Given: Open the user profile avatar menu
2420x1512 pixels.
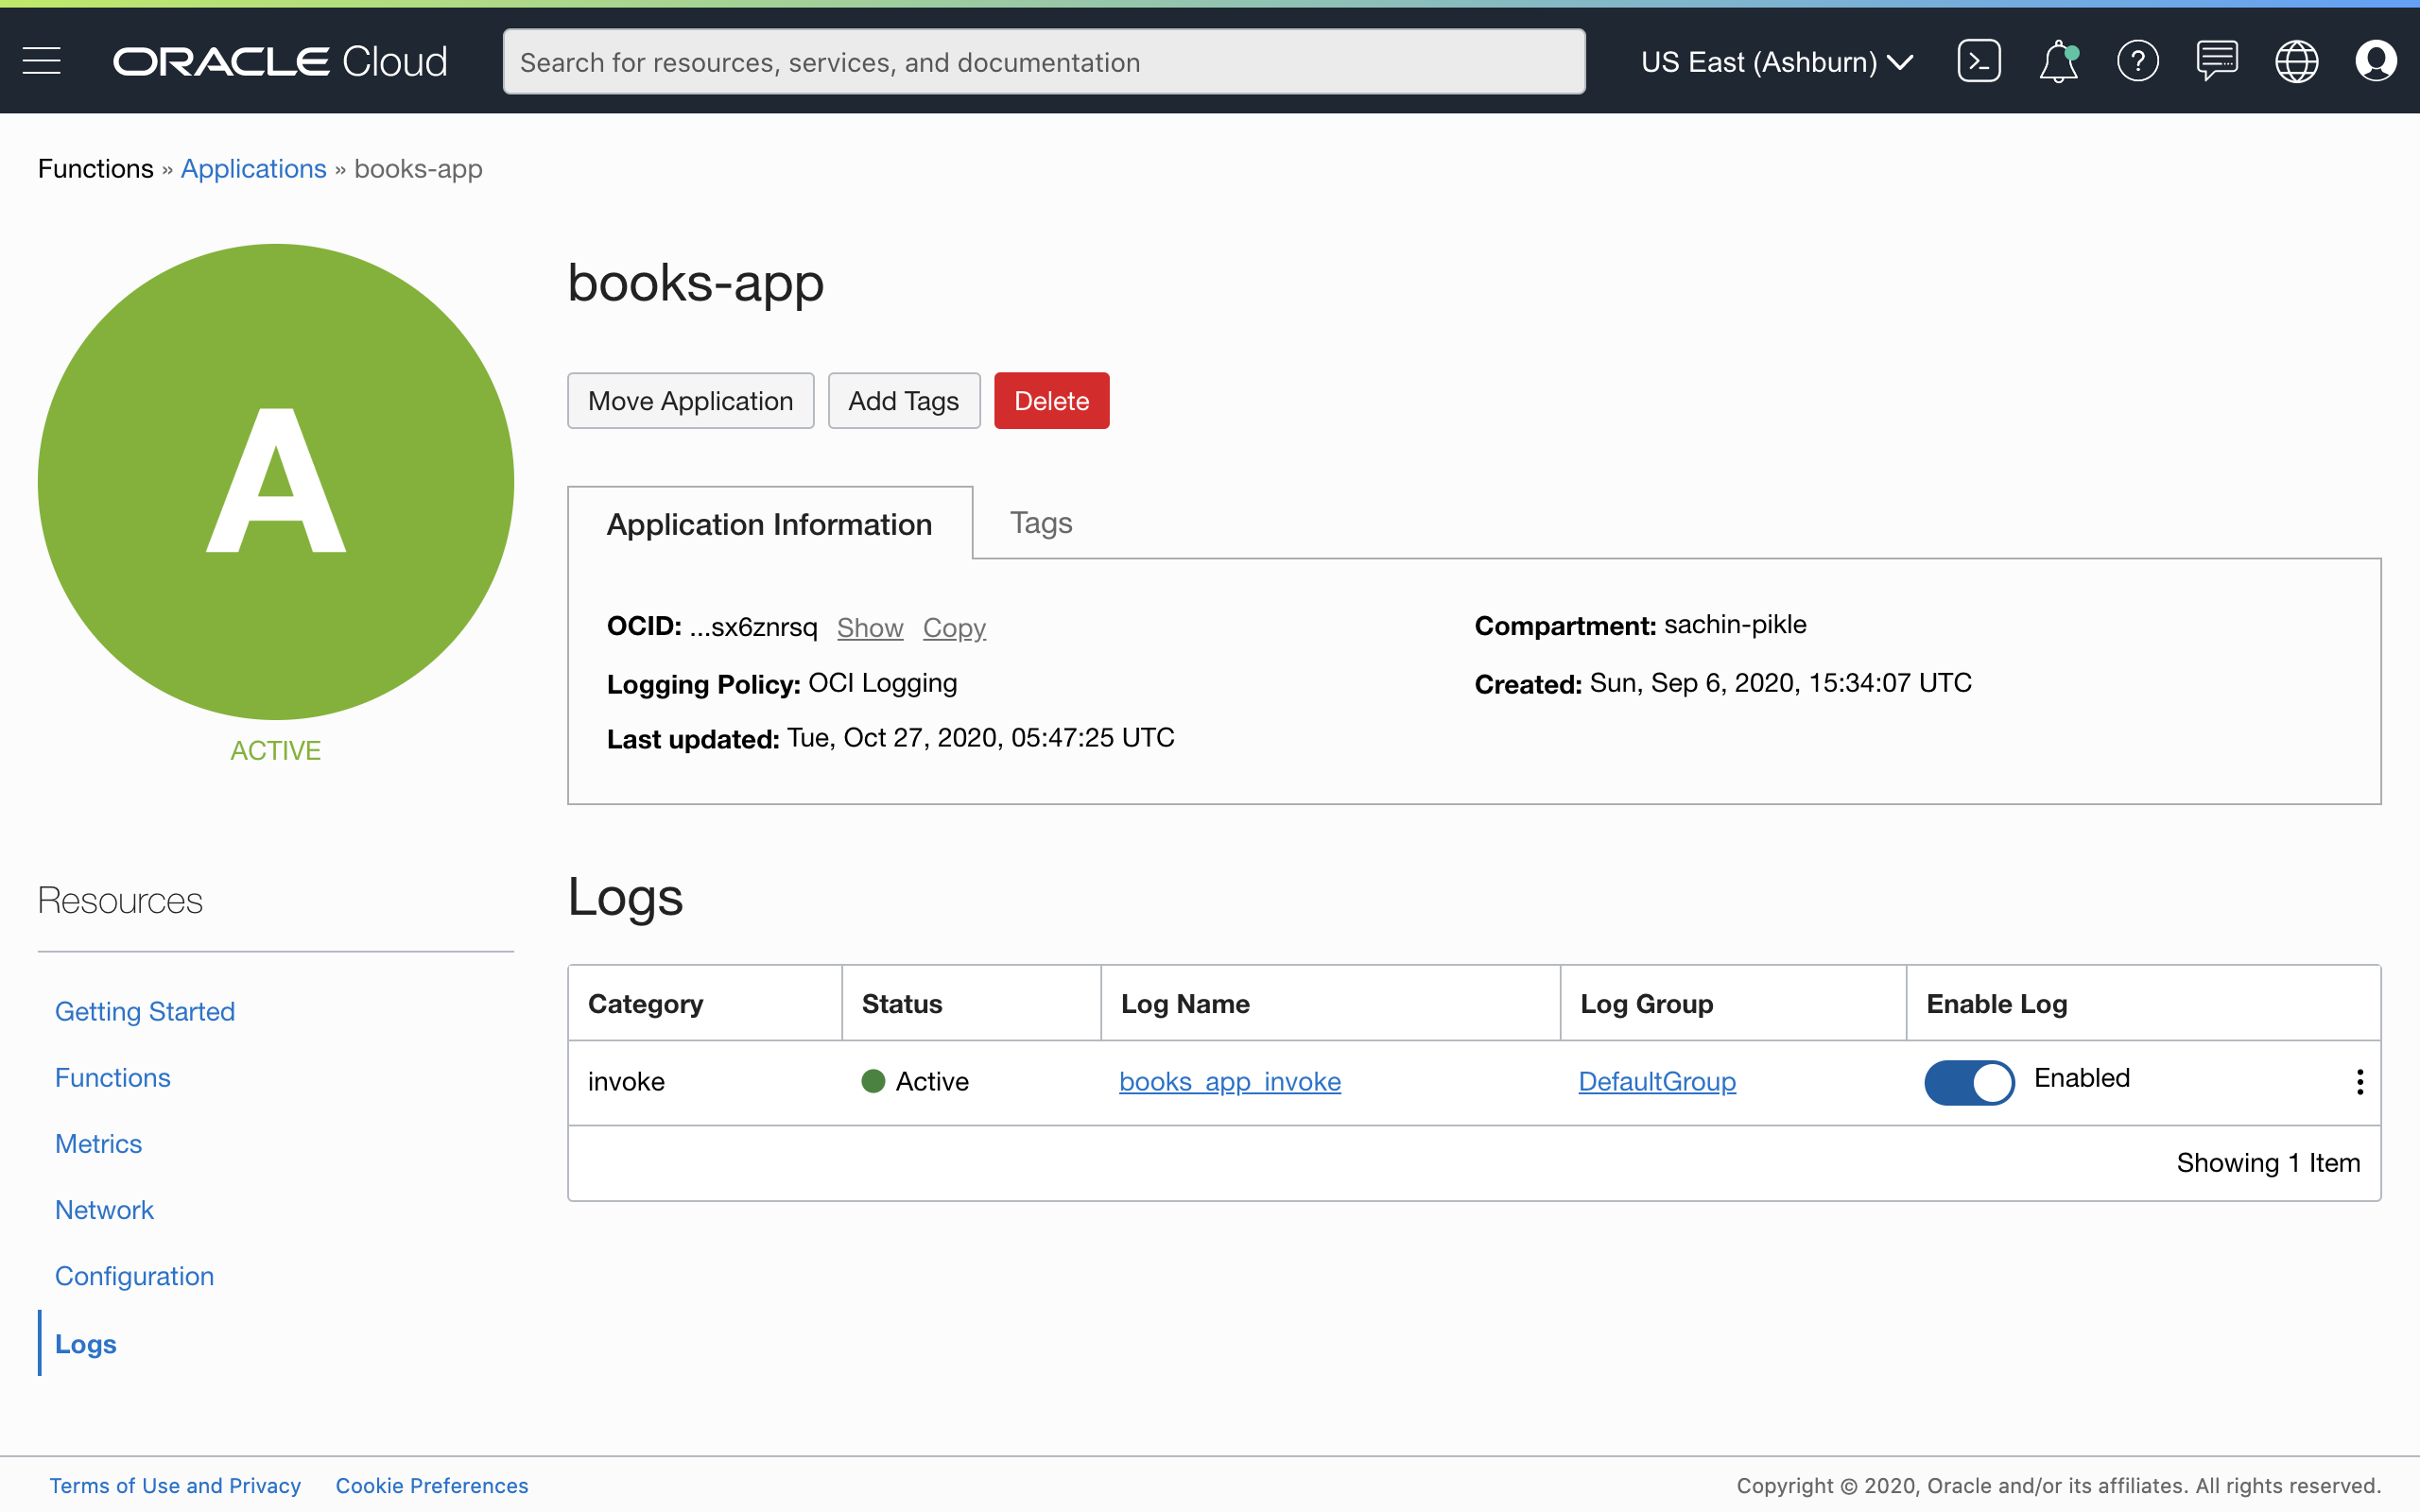Looking at the screenshot, I should click(x=2376, y=60).
